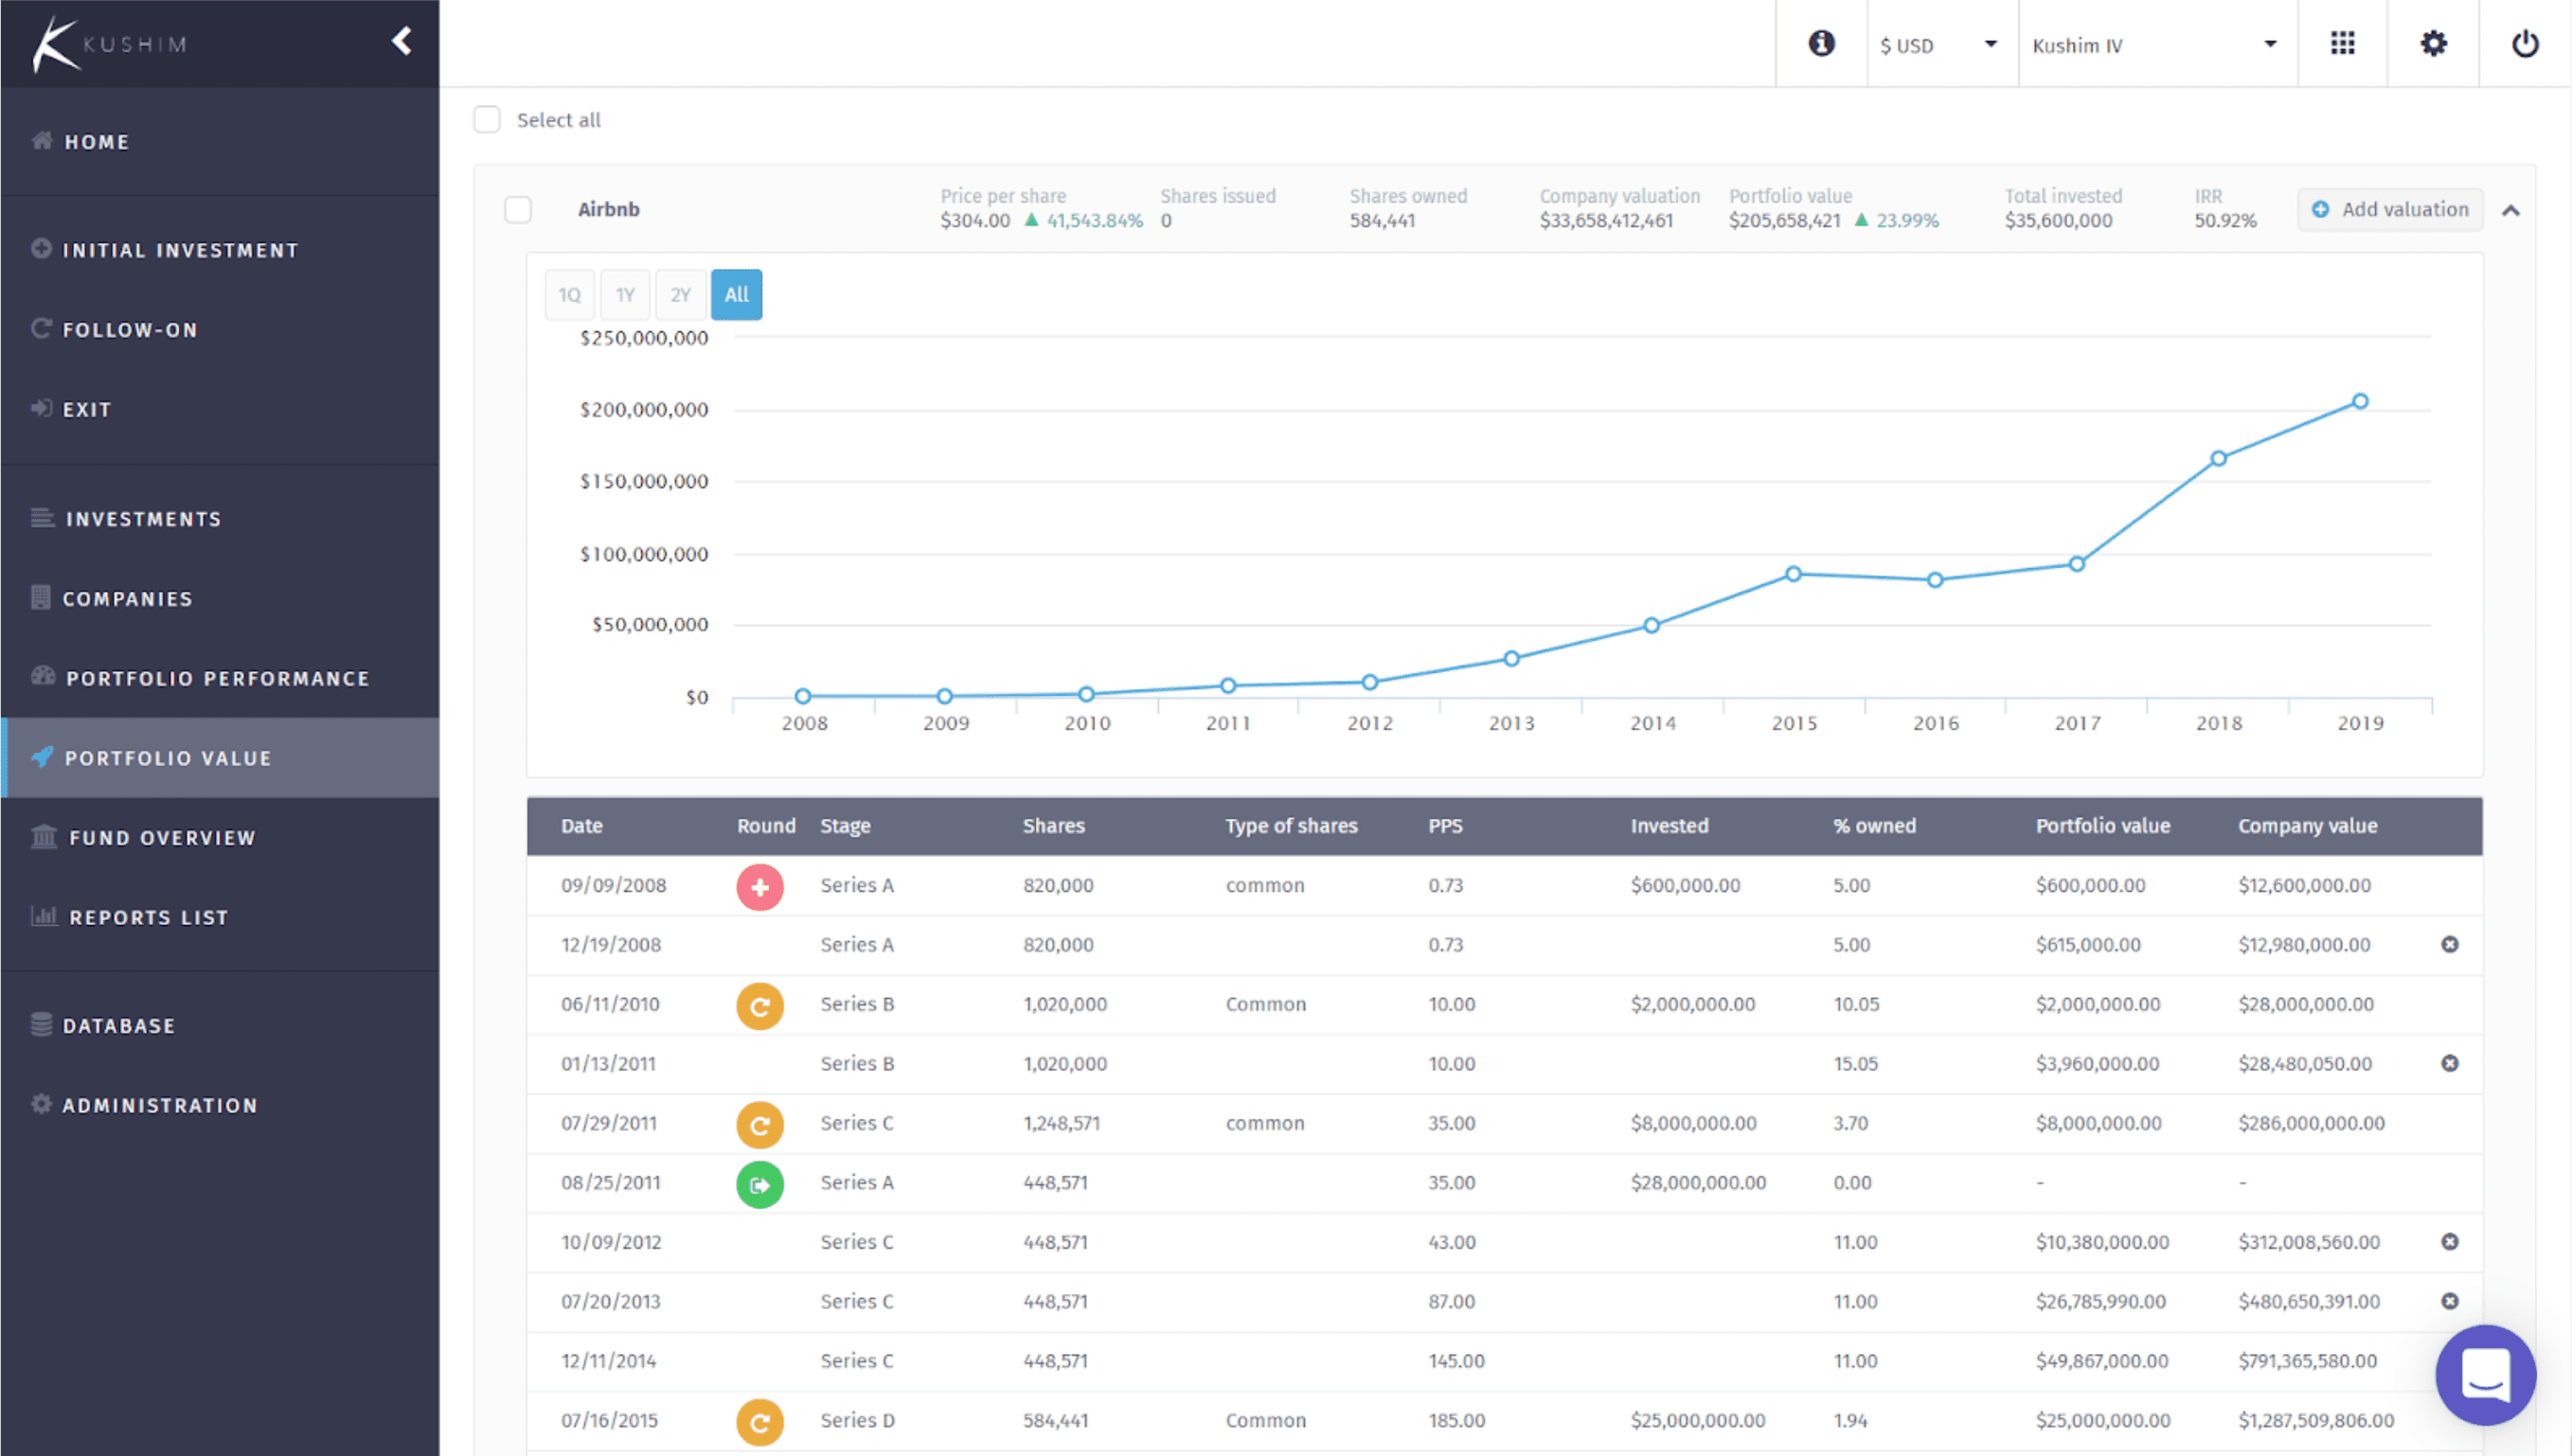
Task: Click the Invested column header
Action: pyautogui.click(x=1670, y=826)
